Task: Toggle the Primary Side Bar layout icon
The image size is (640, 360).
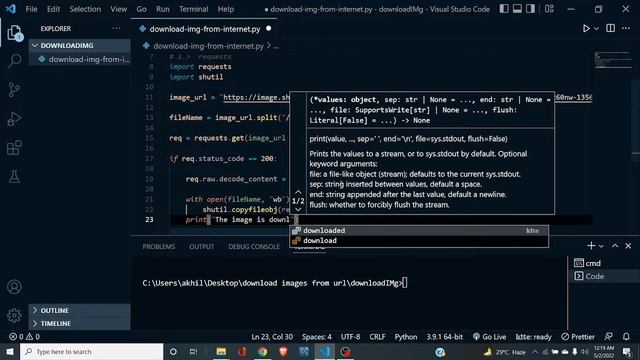Action: click(504, 9)
